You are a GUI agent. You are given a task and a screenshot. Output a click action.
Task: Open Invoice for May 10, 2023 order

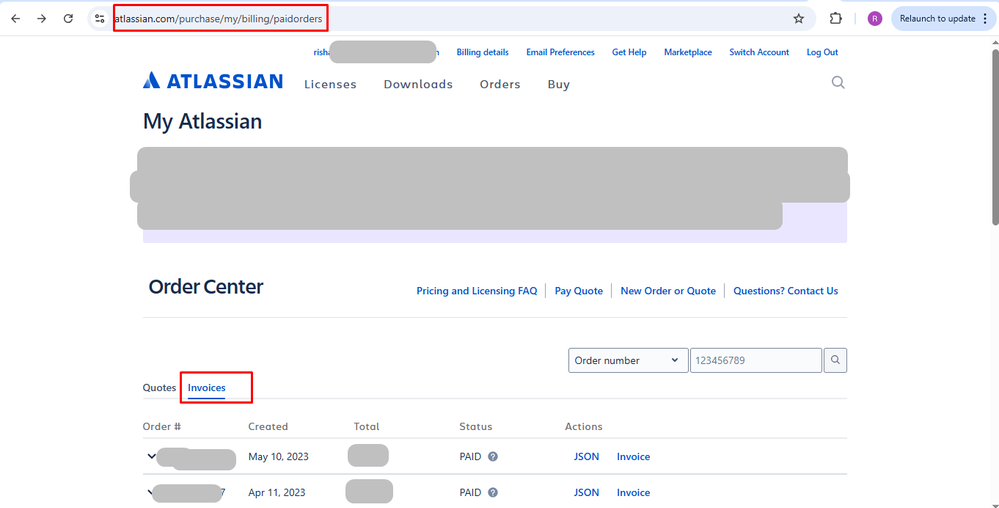633,456
